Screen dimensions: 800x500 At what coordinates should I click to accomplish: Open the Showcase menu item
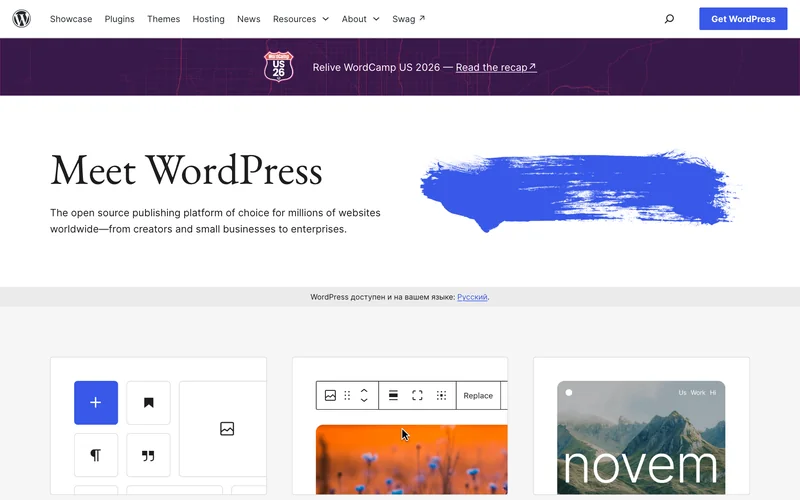pos(71,19)
